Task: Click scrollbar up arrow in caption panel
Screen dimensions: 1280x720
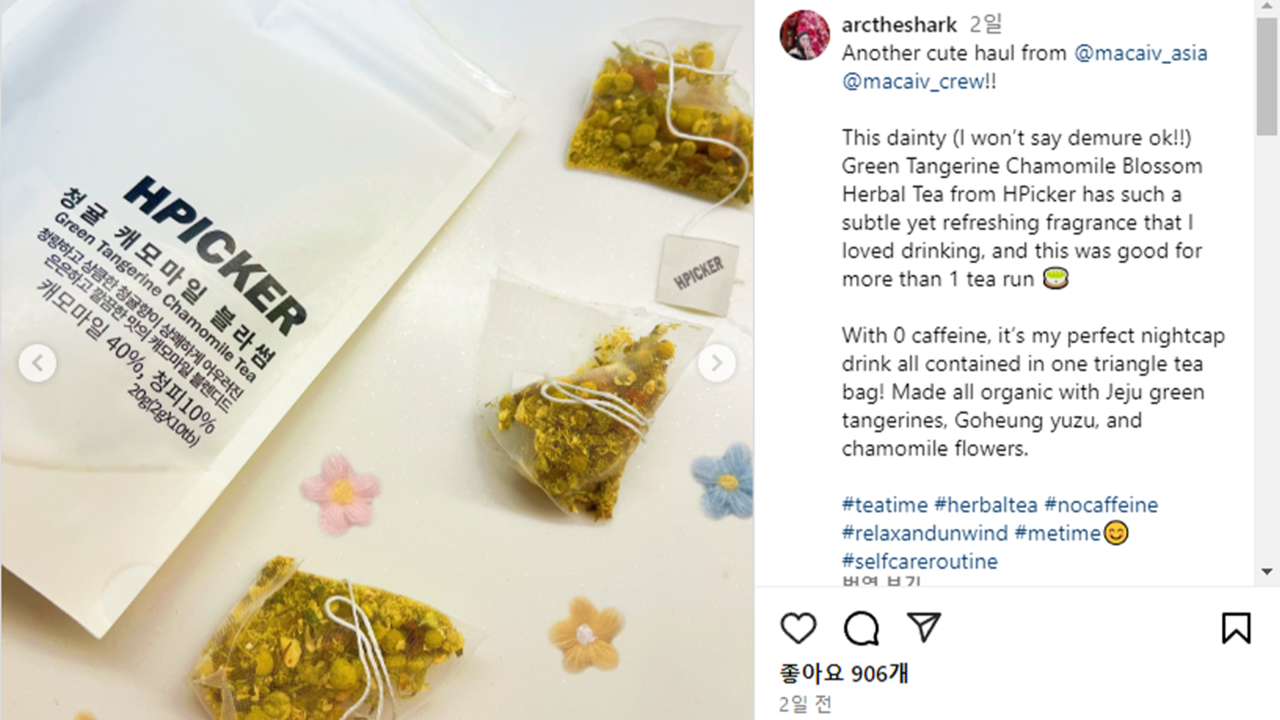Action: [1267, 9]
